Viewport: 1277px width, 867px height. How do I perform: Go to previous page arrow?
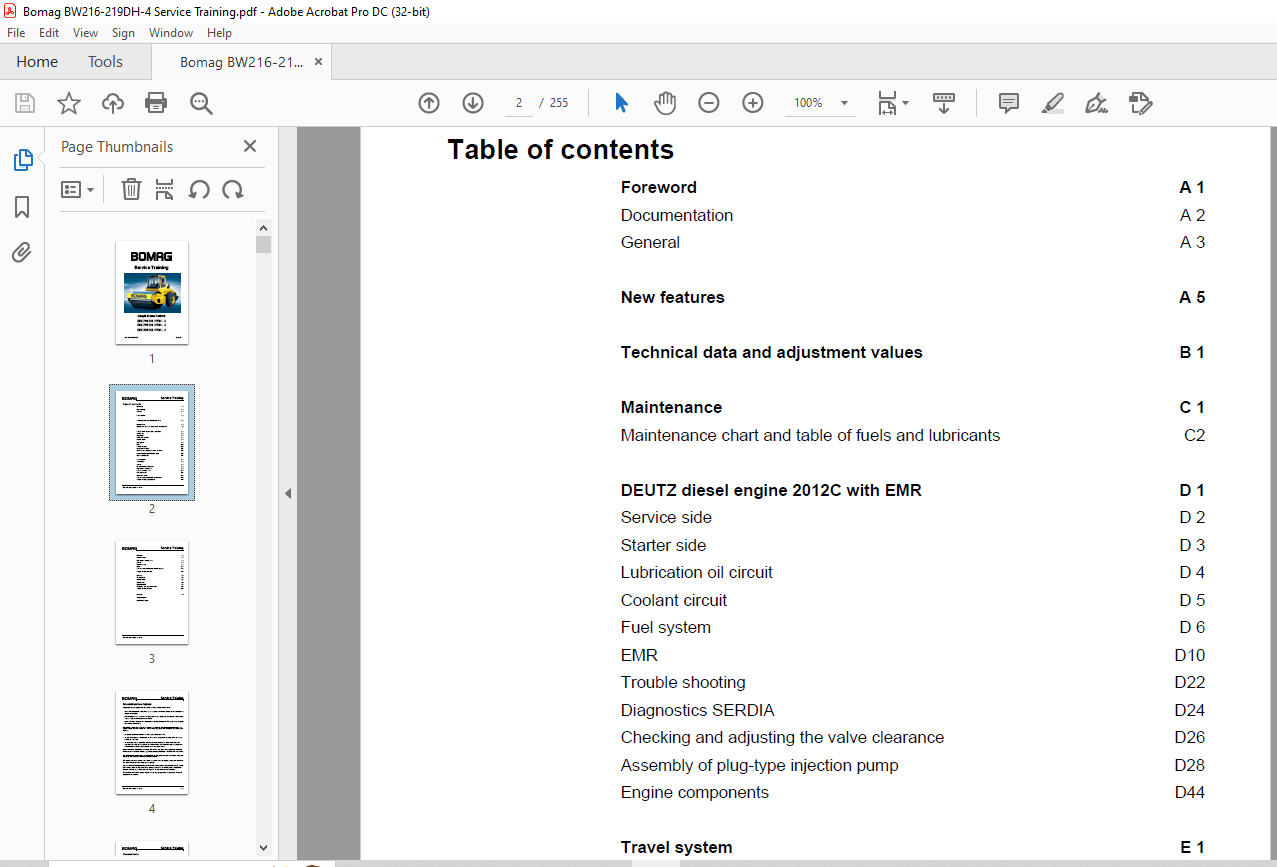point(429,103)
